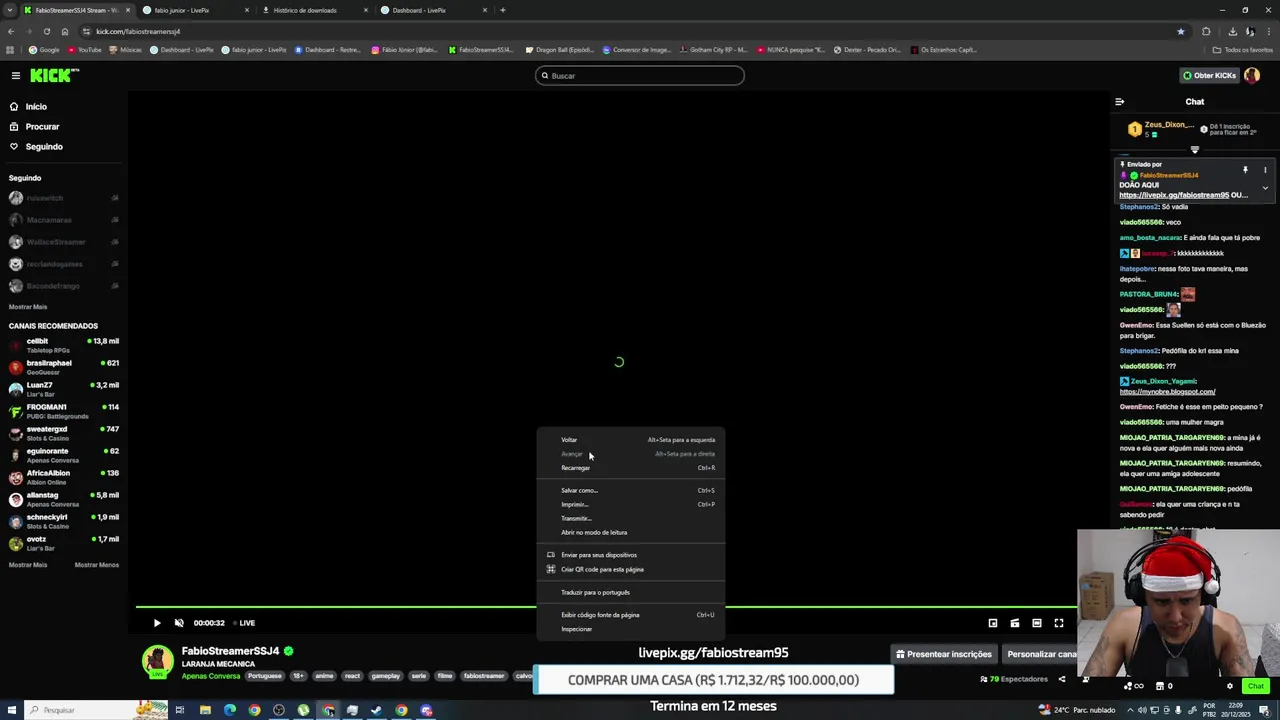Open FROGMAN1 recommended channel
1280x720 pixels.
(64, 411)
